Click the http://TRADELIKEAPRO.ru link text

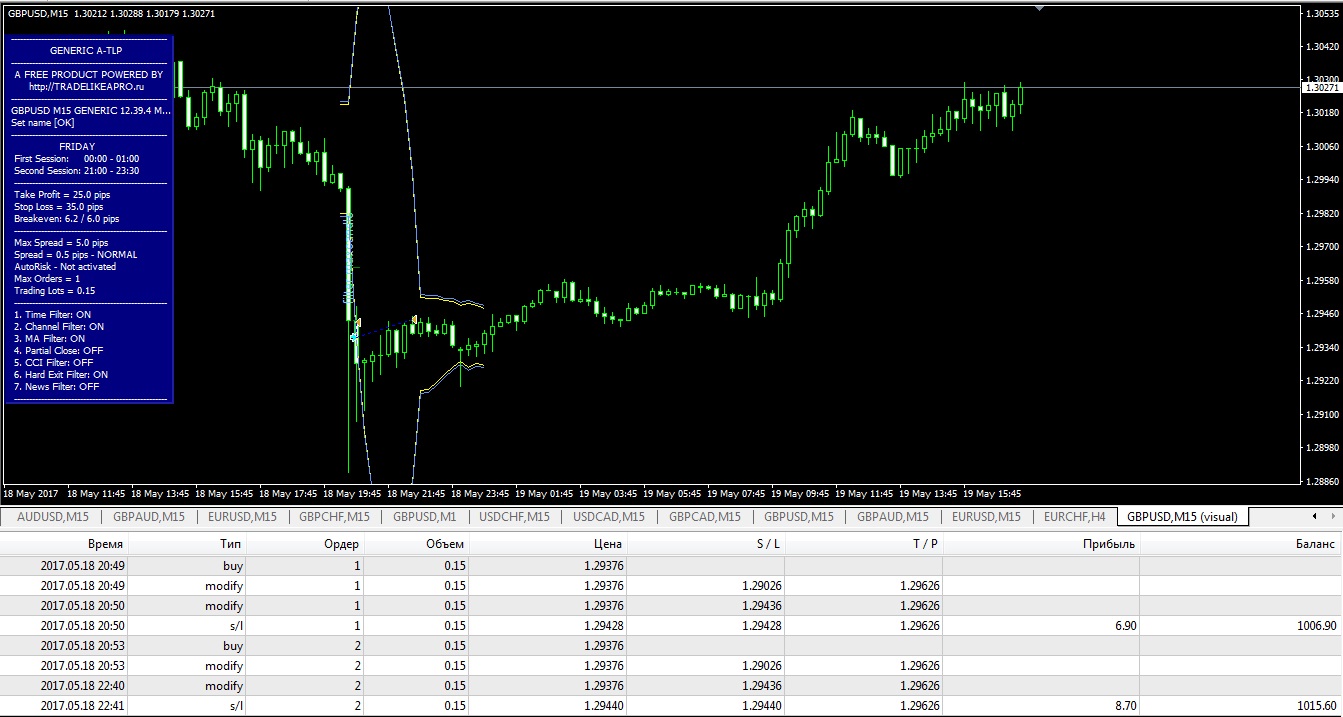click(x=87, y=87)
